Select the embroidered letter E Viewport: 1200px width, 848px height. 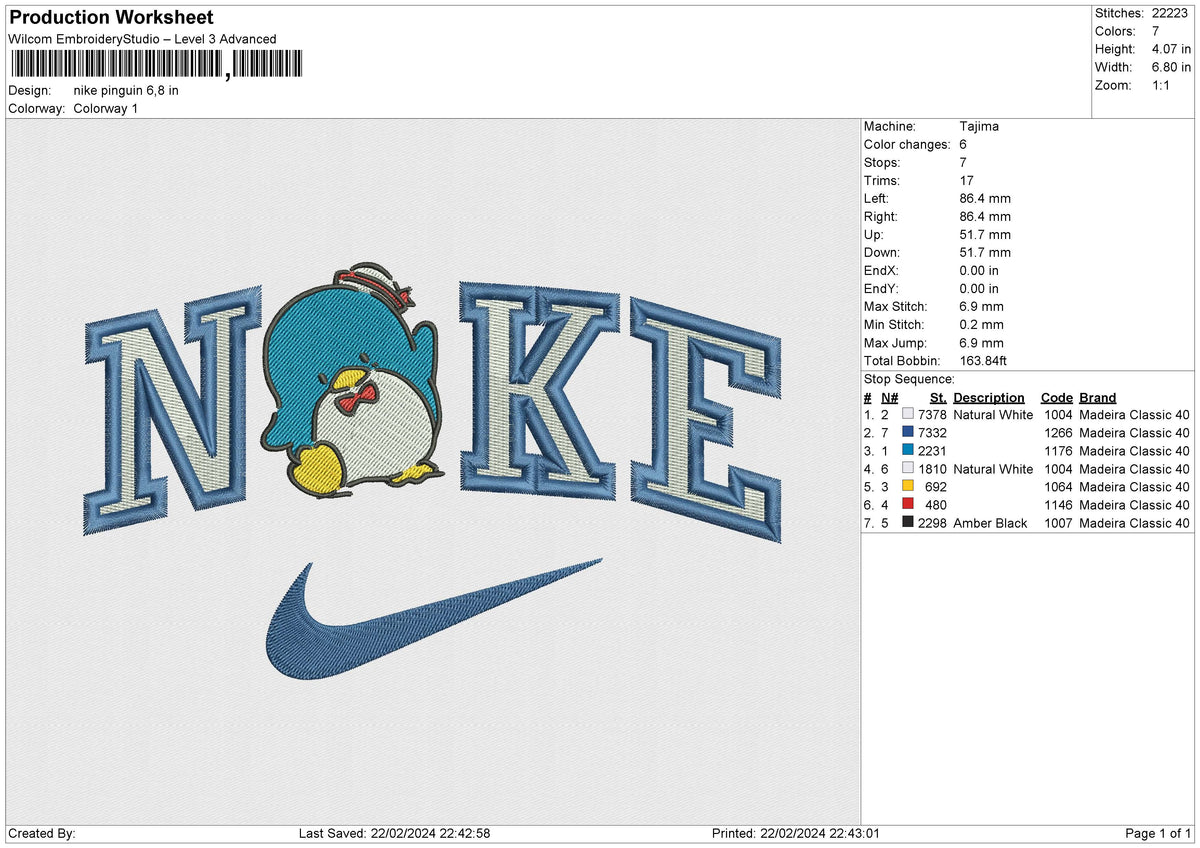pos(705,418)
